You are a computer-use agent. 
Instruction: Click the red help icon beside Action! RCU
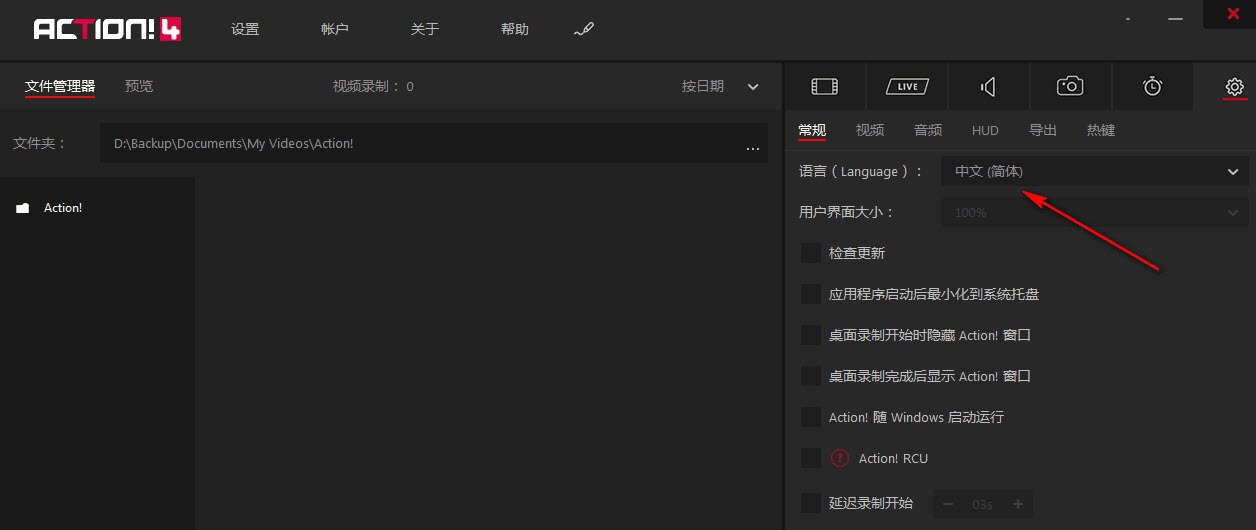coord(840,458)
